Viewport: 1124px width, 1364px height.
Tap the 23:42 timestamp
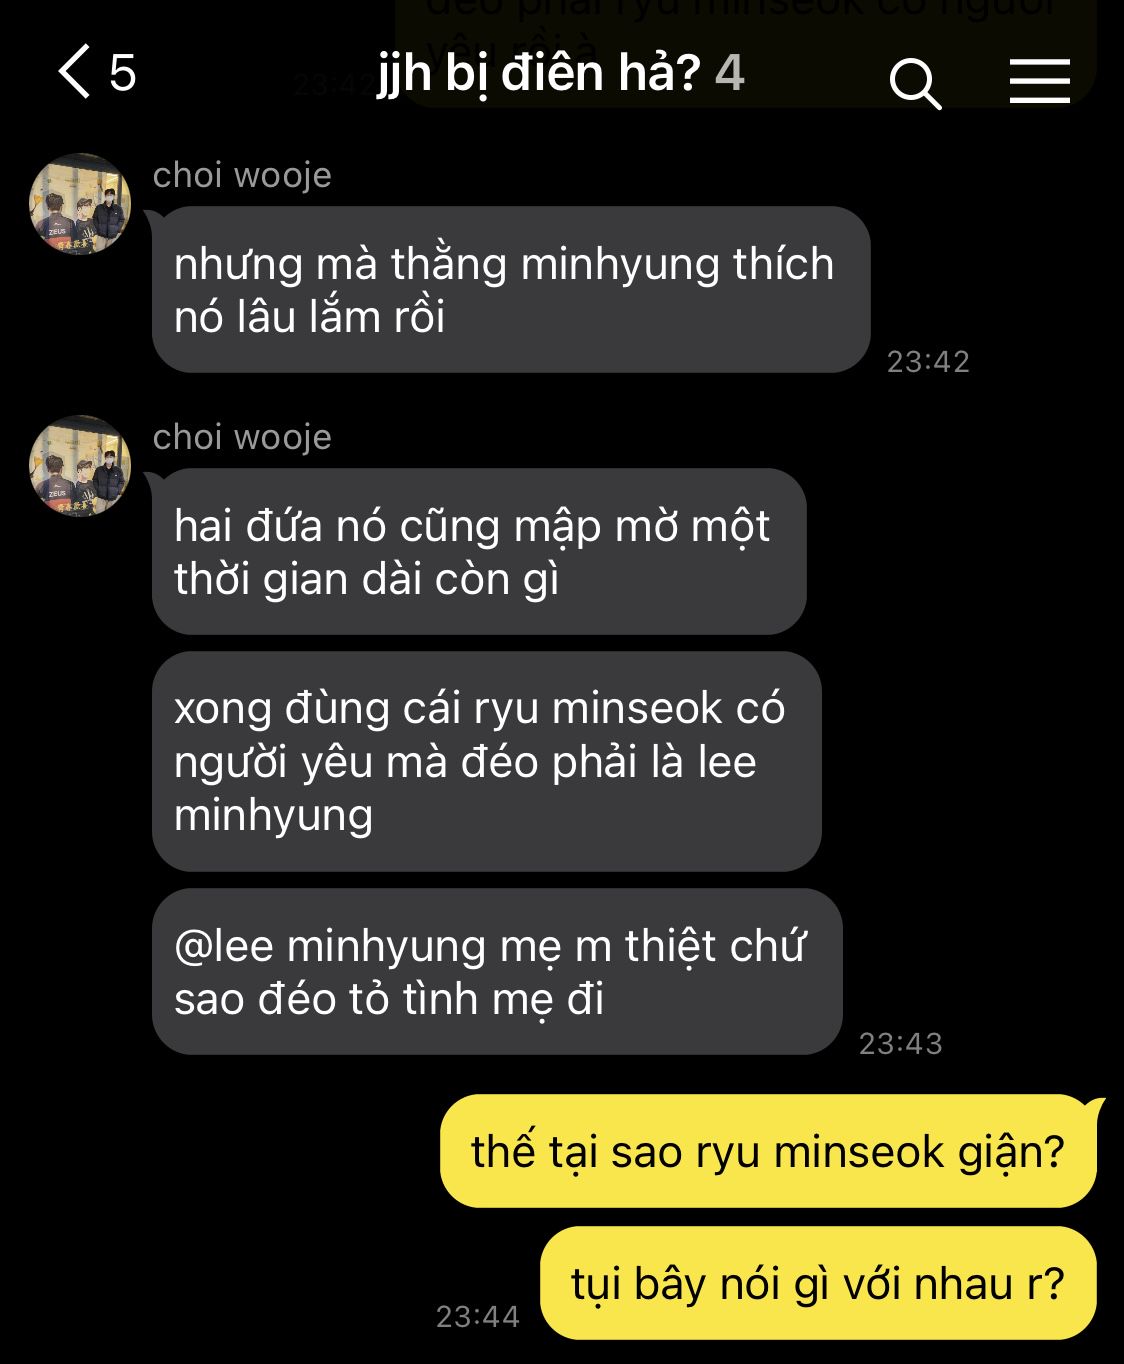(x=928, y=361)
